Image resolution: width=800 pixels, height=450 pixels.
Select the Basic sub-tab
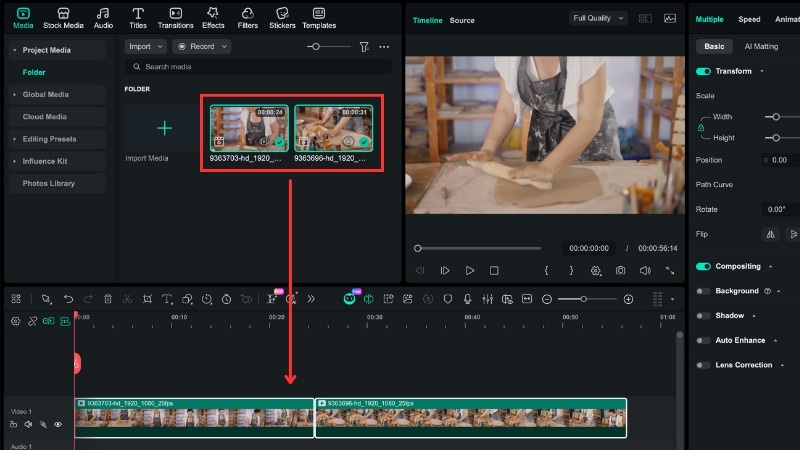pyautogui.click(x=714, y=46)
